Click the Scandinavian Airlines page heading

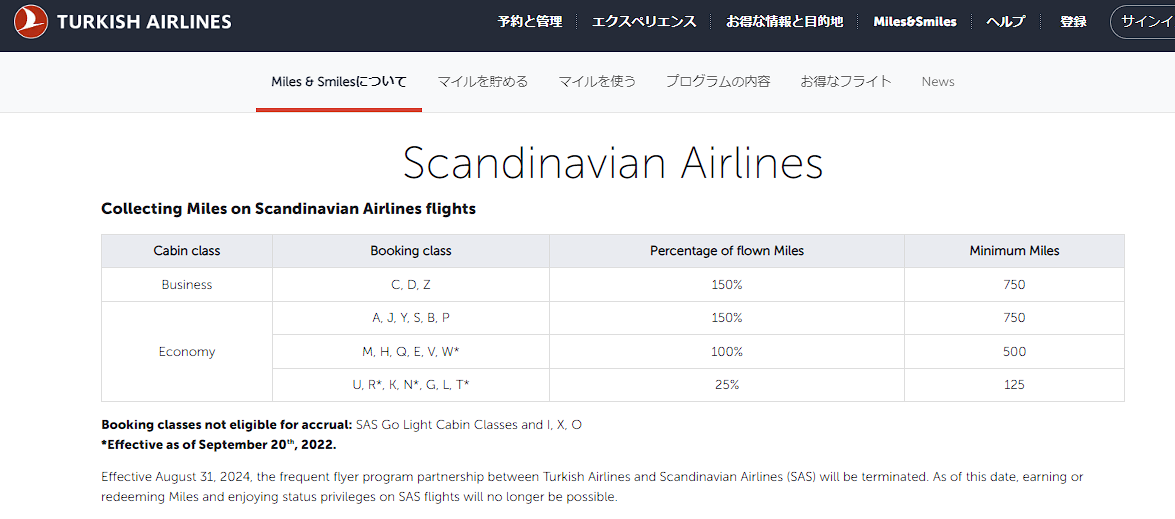click(612, 164)
